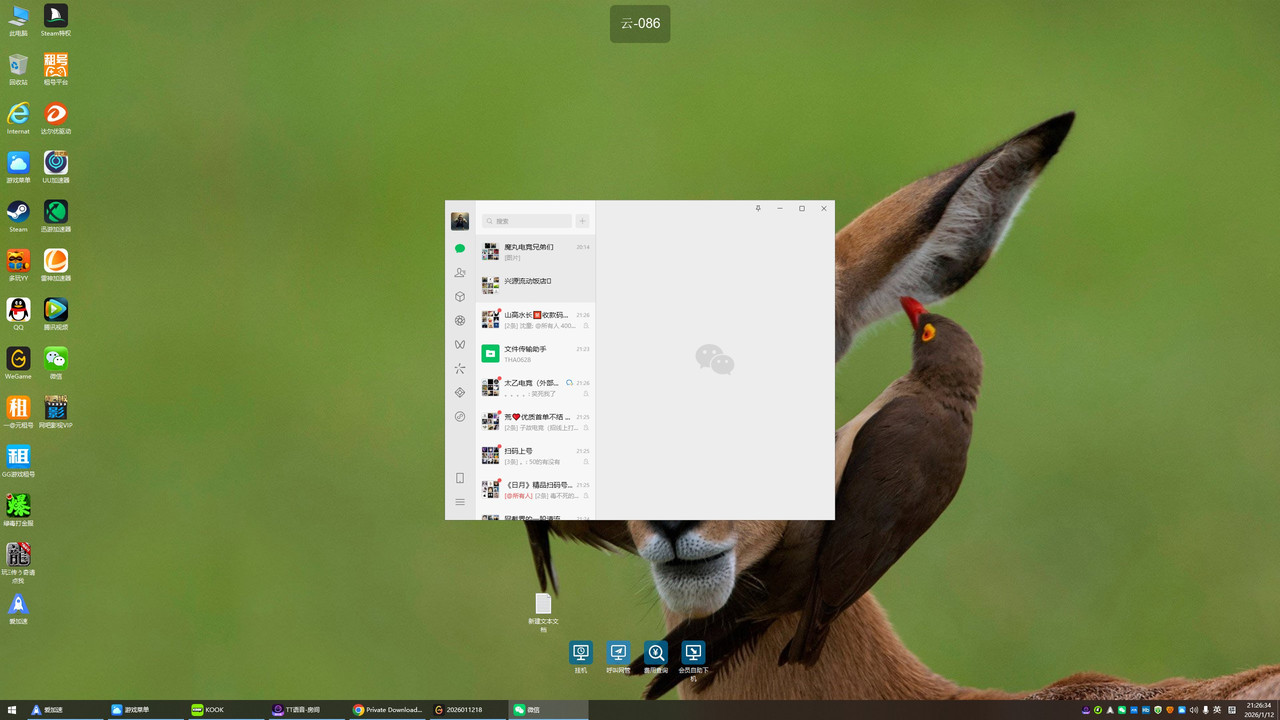1280x720 pixels.
Task: Open UU加速器 desktop icon
Action: click(56, 167)
